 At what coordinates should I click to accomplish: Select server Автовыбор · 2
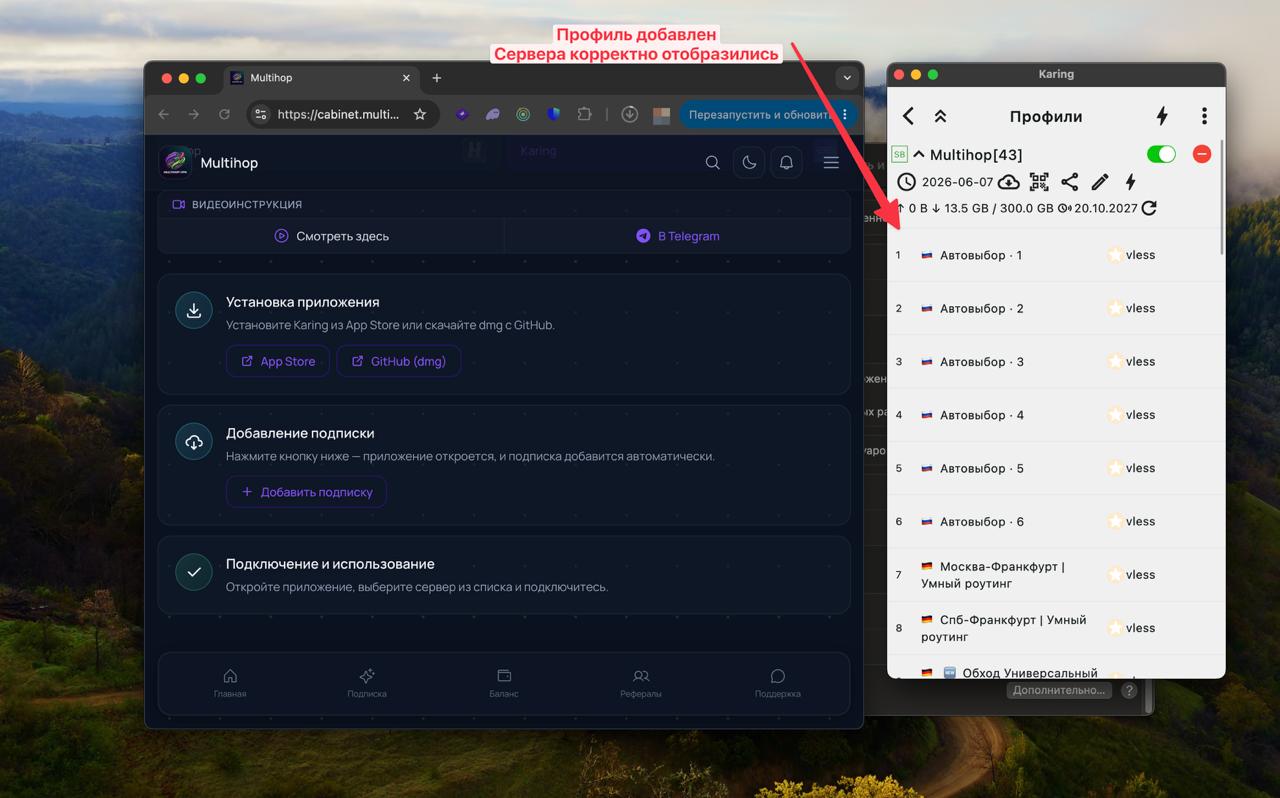[x=1055, y=308]
